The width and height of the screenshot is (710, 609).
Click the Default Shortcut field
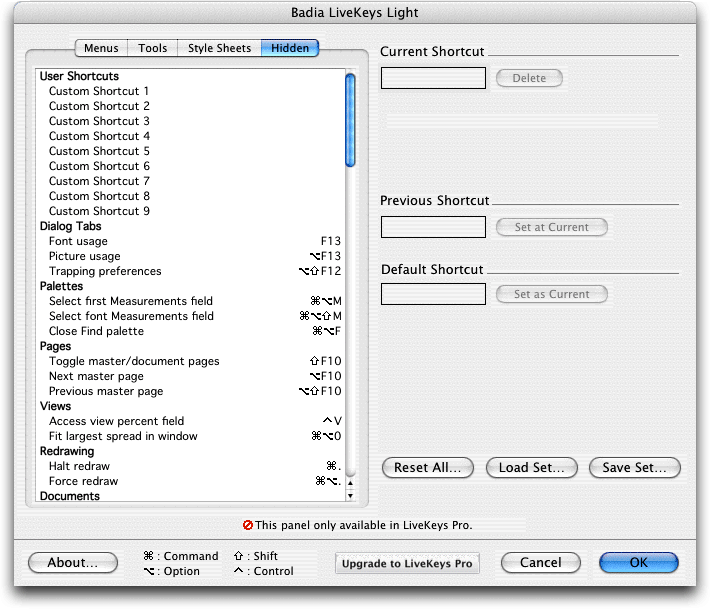click(433, 294)
